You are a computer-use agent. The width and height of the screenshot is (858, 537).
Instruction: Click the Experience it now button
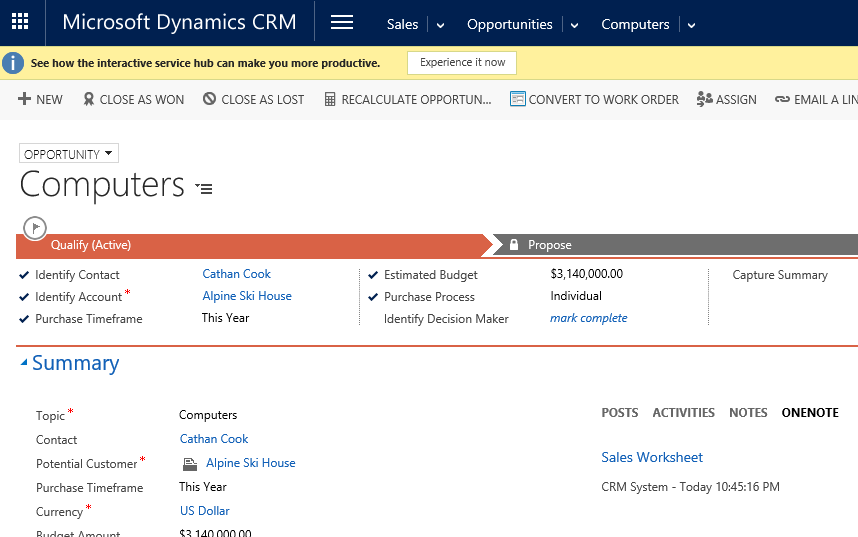[462, 62]
